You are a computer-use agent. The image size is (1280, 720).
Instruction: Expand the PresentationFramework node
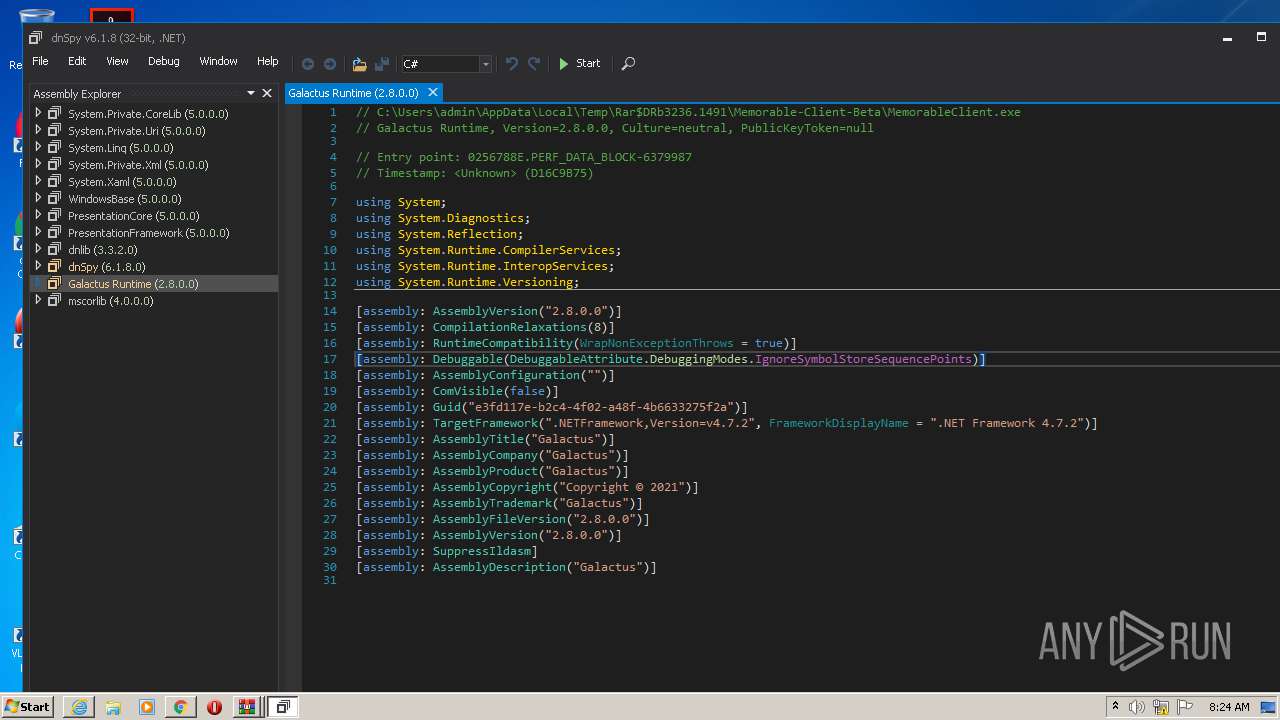coord(38,232)
